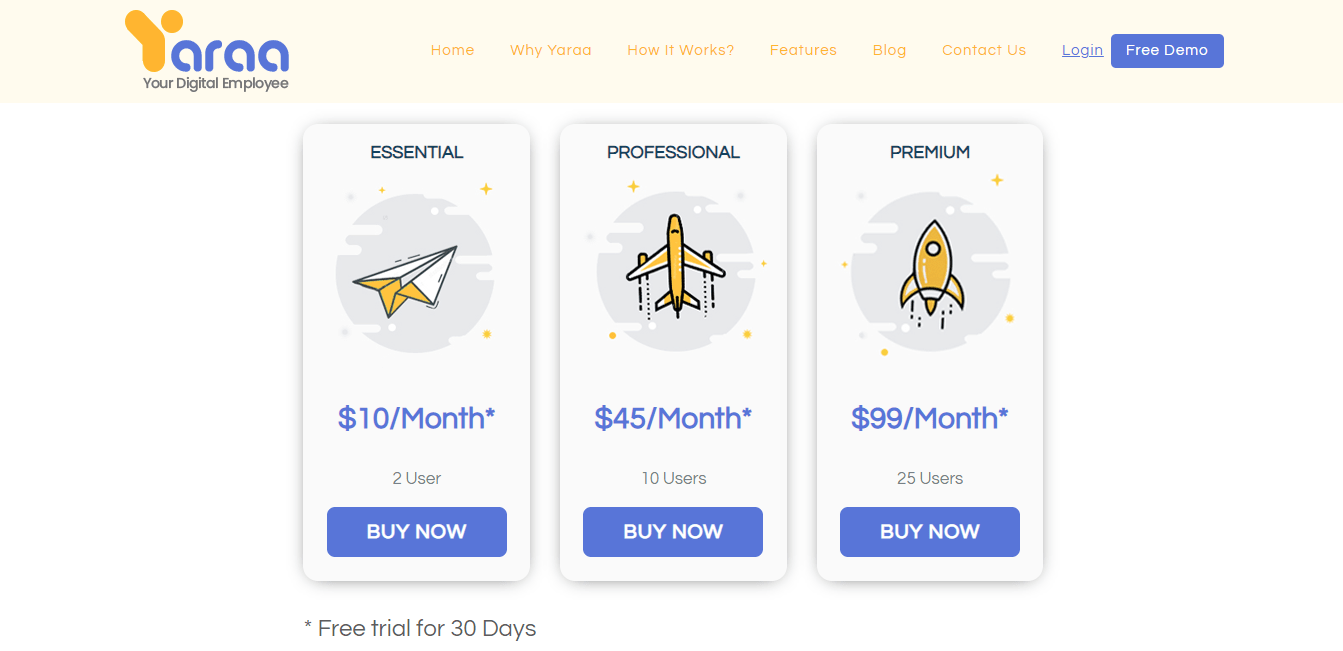
Task: Click the airplane Professional plan icon
Action: [x=675, y=267]
